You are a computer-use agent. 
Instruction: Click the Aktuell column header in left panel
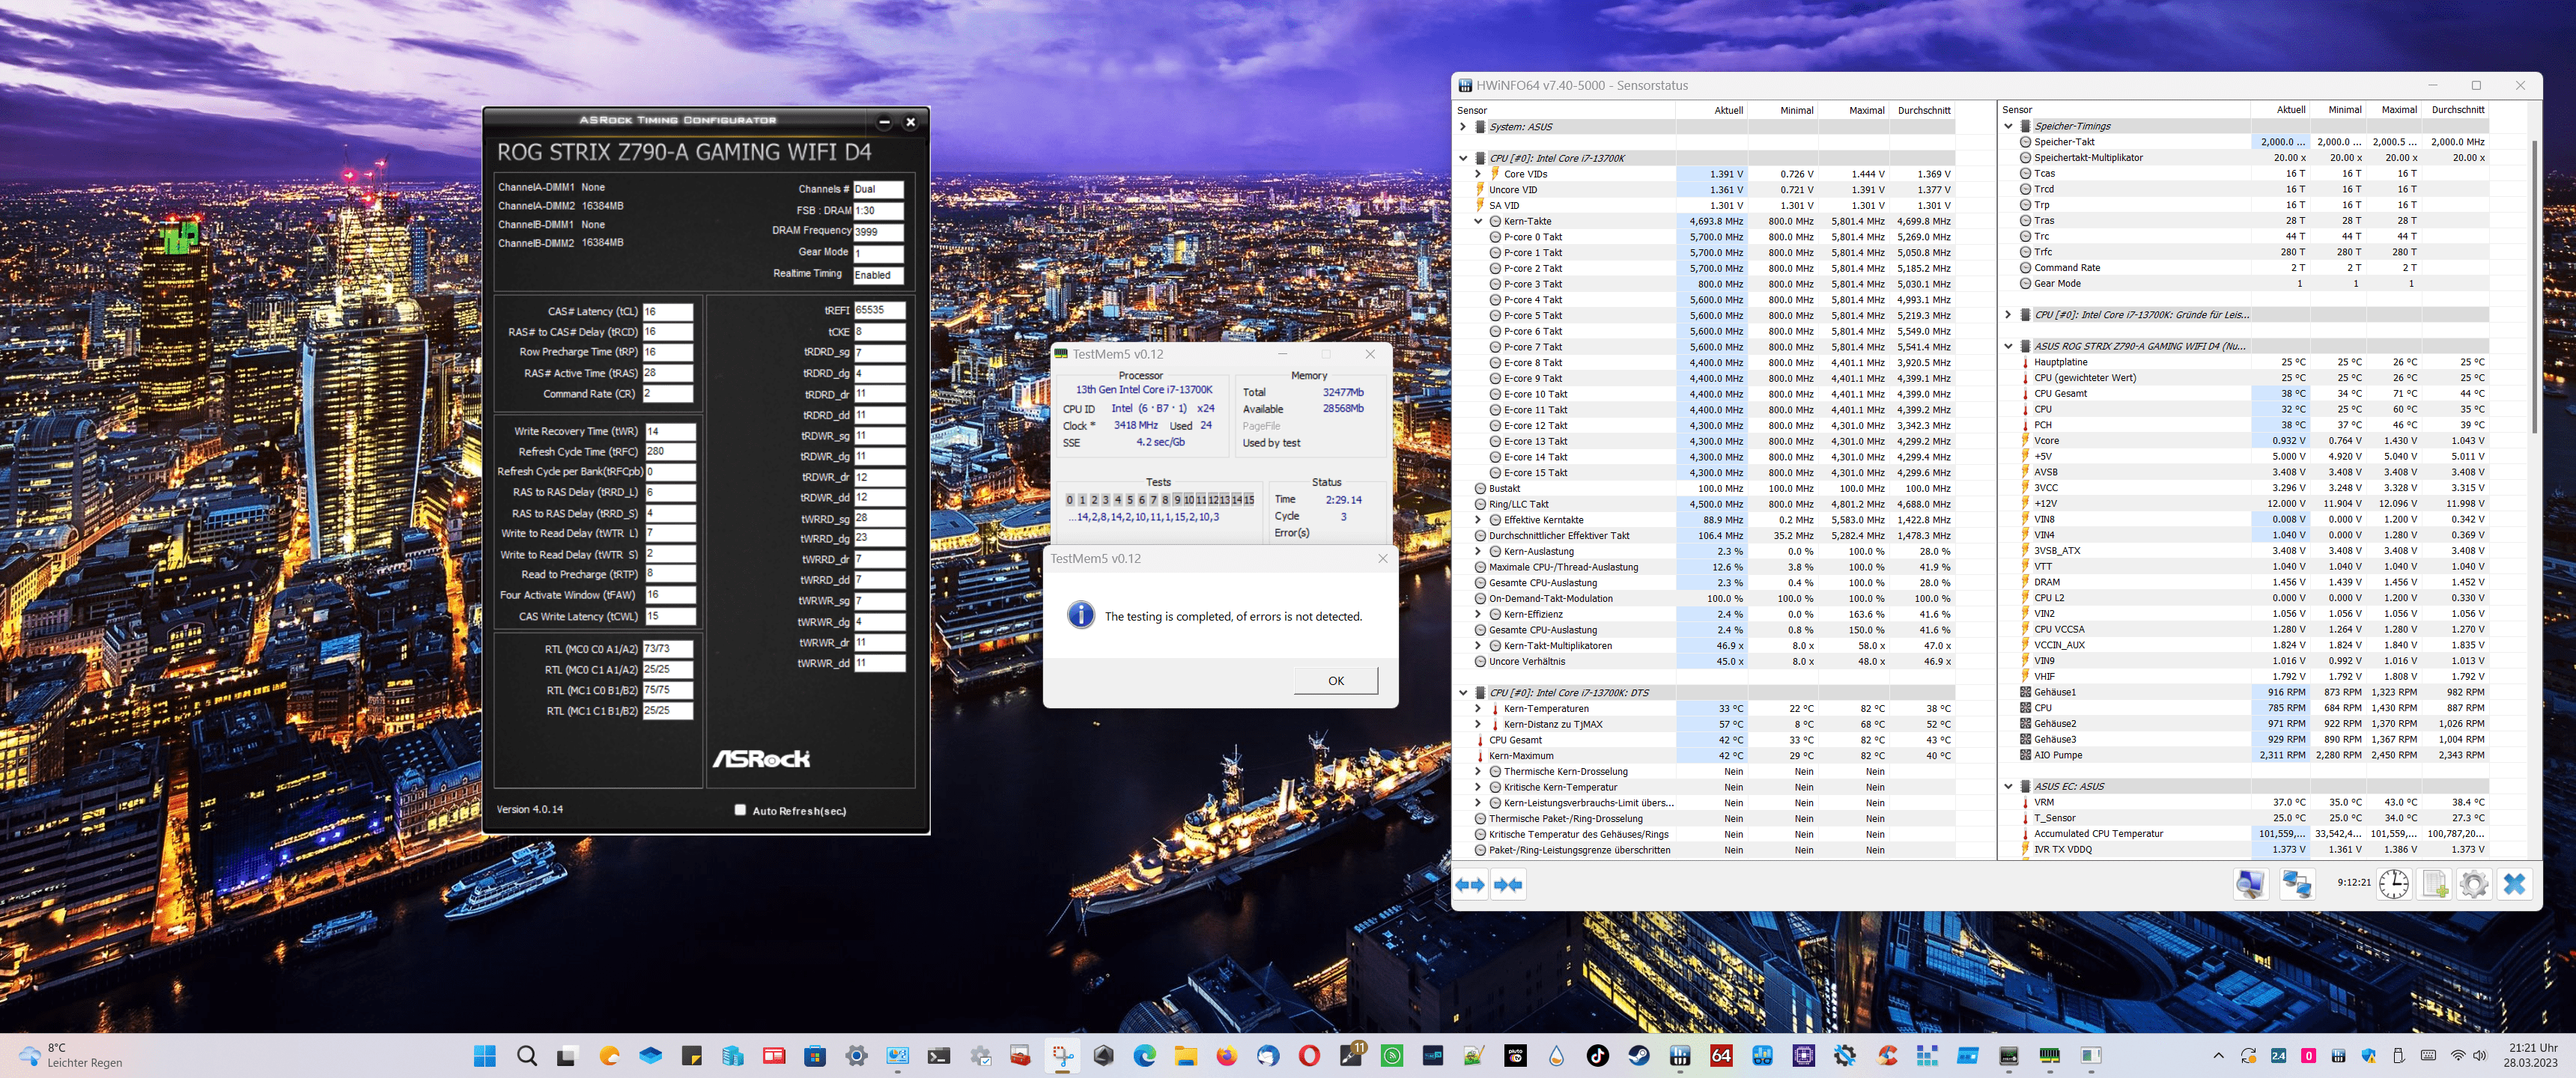coord(1711,110)
